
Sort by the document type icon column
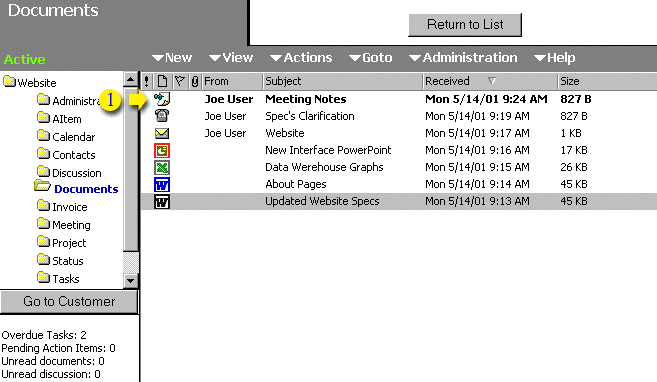point(163,81)
